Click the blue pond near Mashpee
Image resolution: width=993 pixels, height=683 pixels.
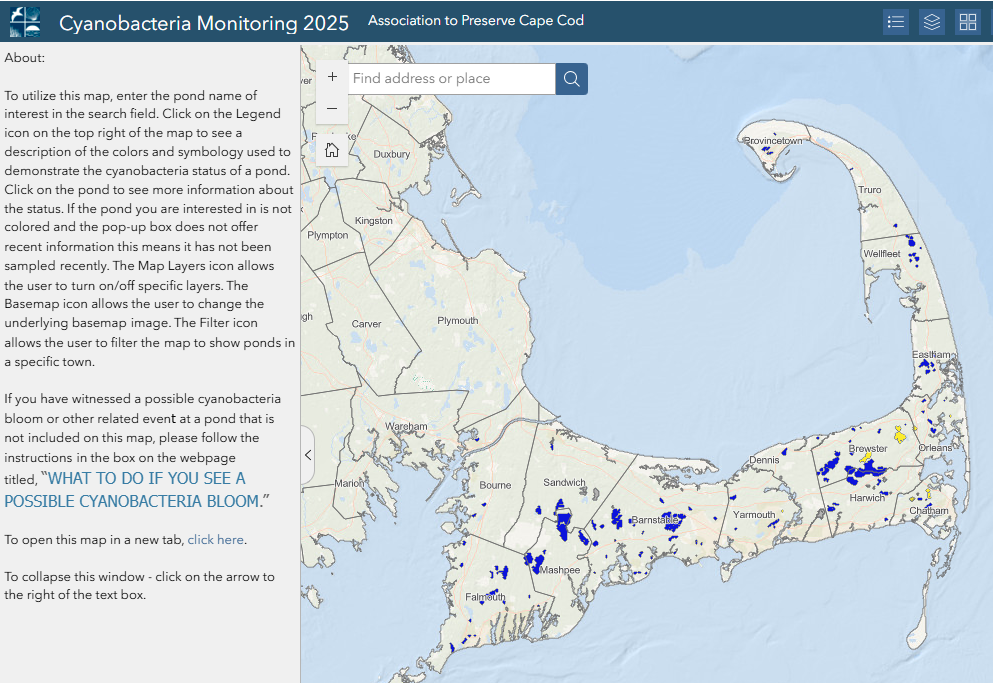point(535,561)
